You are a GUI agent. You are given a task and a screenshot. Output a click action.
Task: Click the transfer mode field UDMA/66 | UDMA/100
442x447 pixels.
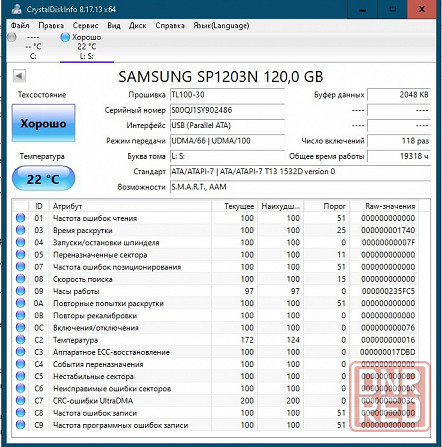[x=227, y=141]
